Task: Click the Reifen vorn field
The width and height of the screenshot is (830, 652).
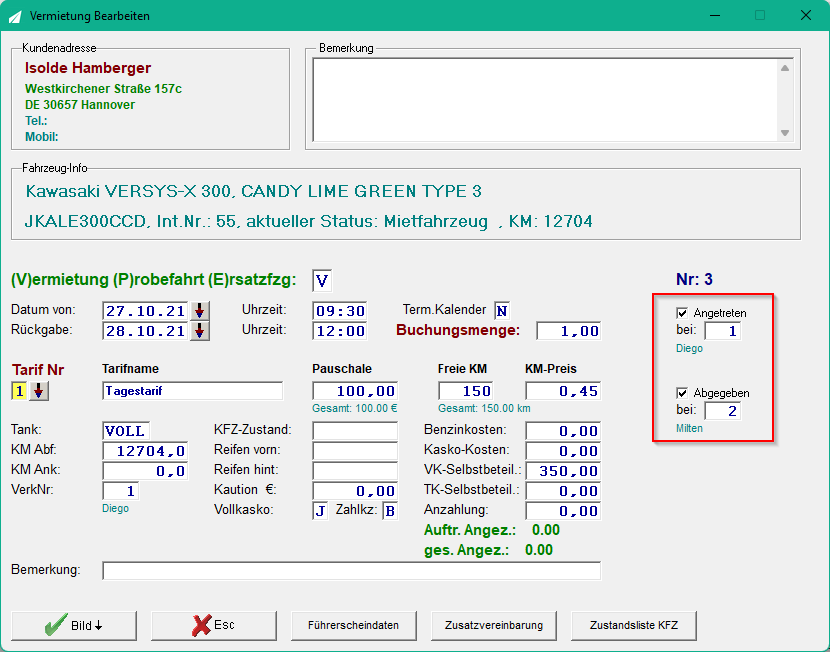Action: pos(355,451)
